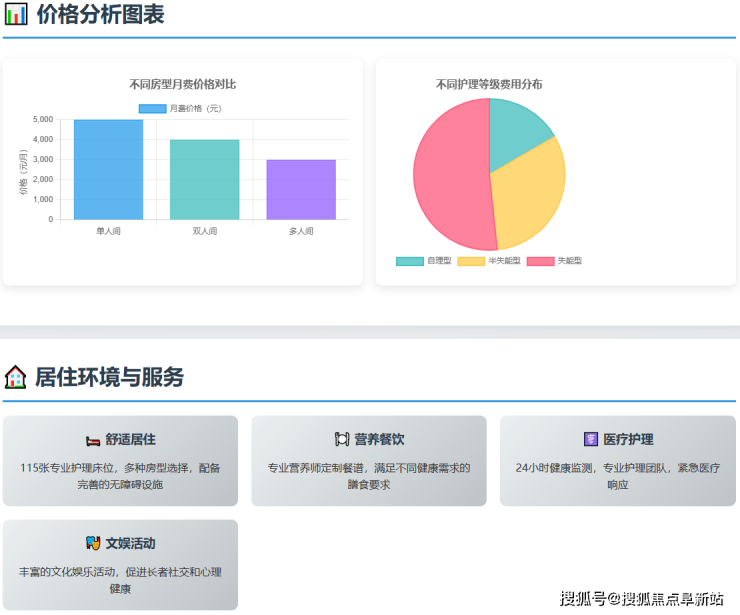Click the dining plate icon next to 营养餐饮
The image size is (740, 615).
pos(342,440)
